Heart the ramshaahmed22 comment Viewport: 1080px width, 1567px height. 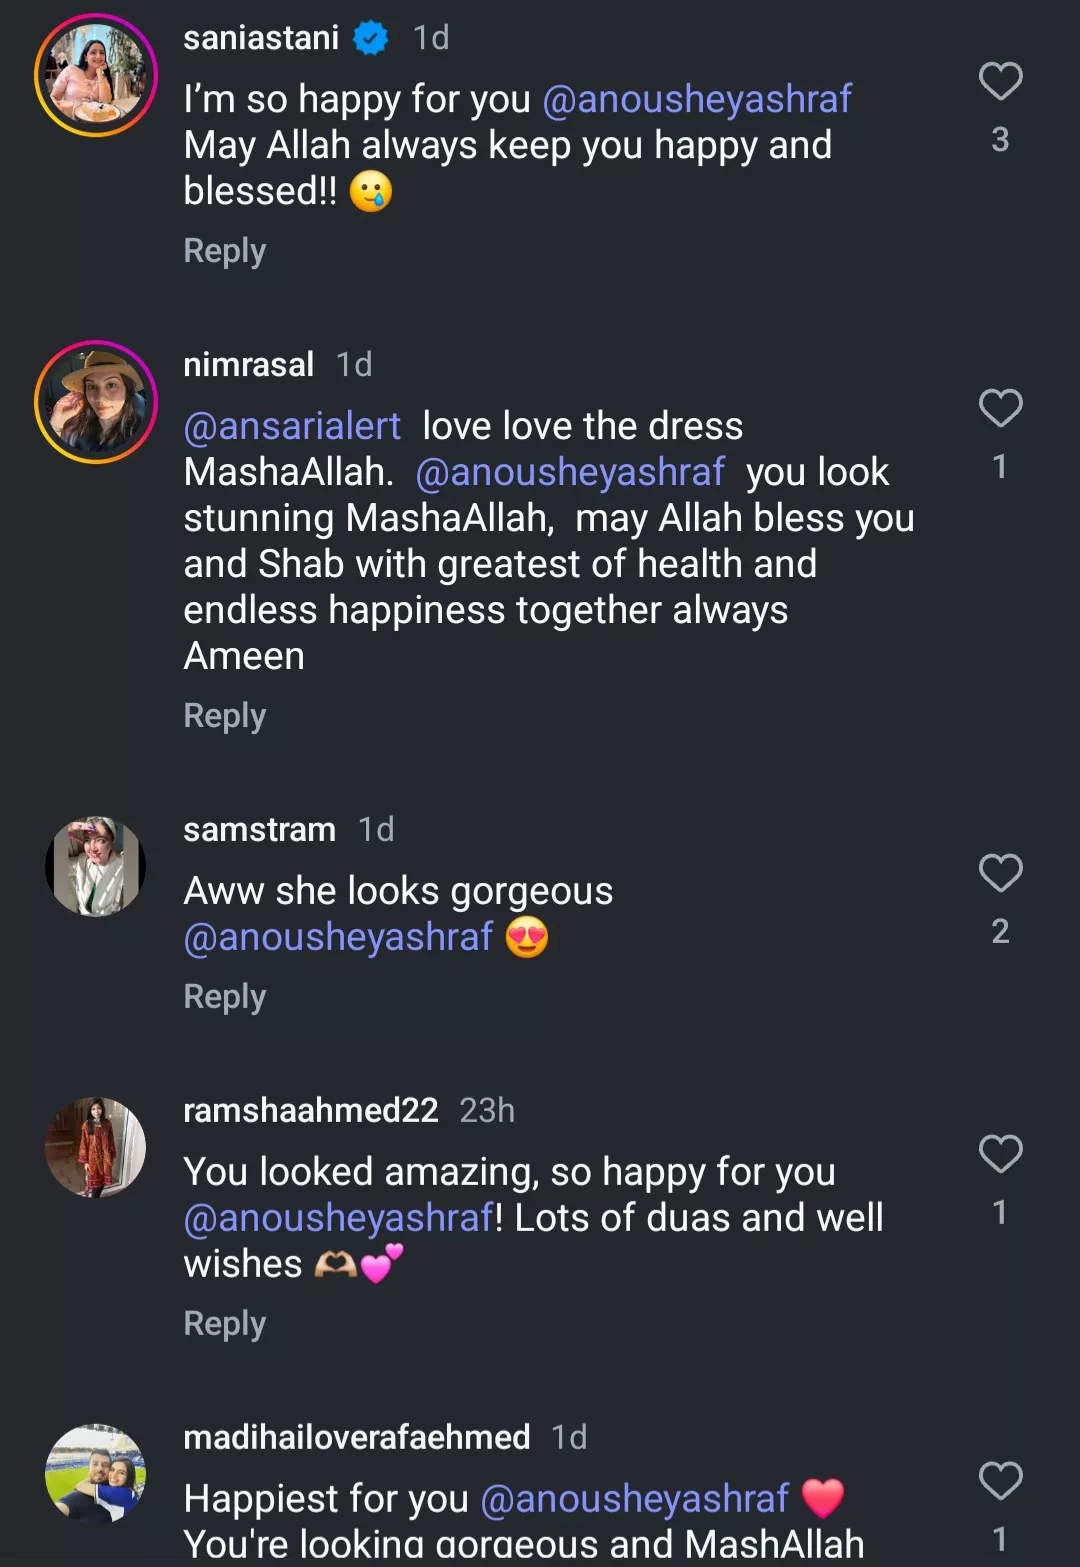pos(1000,1154)
